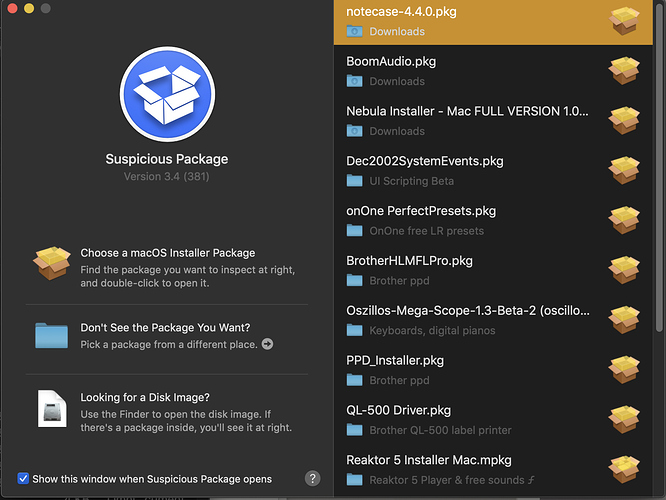This screenshot has height=500, width=666.
Task: Click package icon beside PPD_Installer.pkg
Action: [624, 370]
